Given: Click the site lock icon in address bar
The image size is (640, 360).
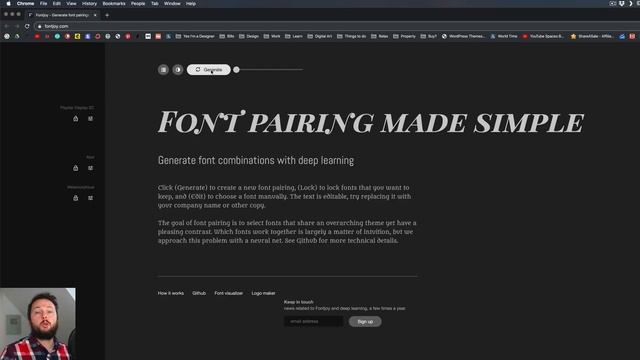Looking at the screenshot, I should pyautogui.click(x=40, y=26).
